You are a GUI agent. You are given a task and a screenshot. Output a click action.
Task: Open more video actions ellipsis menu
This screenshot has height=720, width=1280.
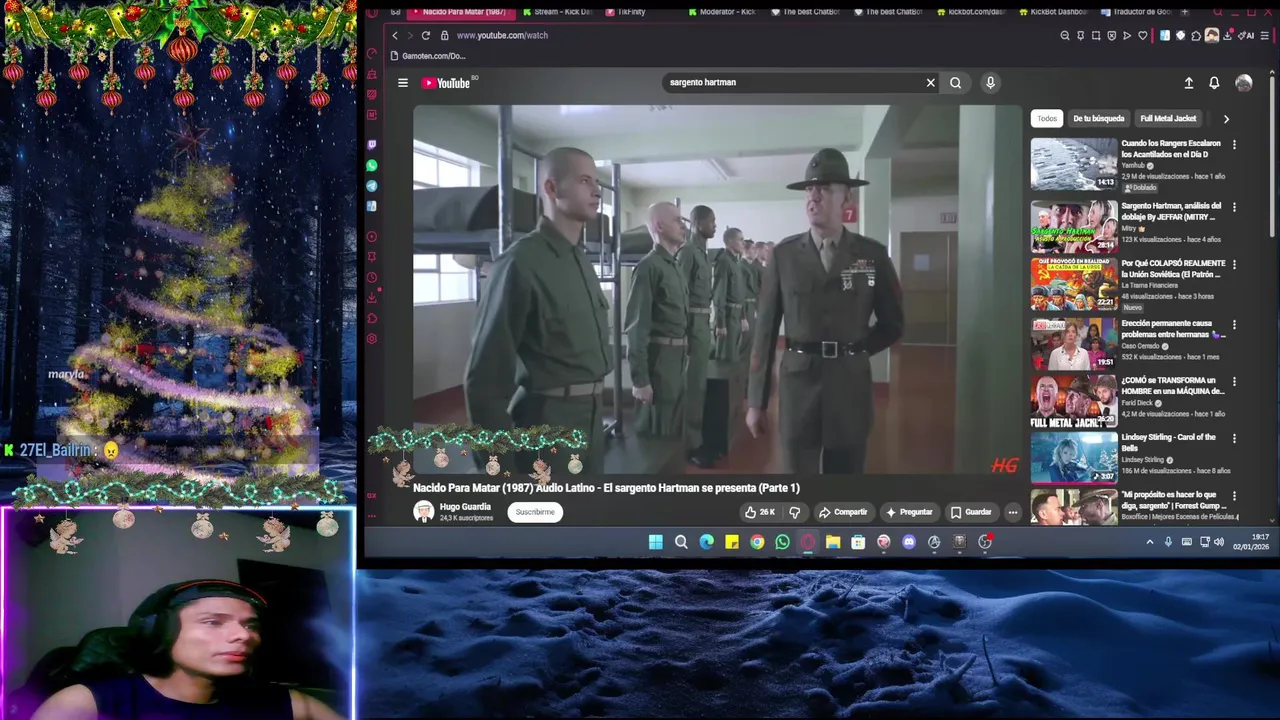coord(1012,512)
